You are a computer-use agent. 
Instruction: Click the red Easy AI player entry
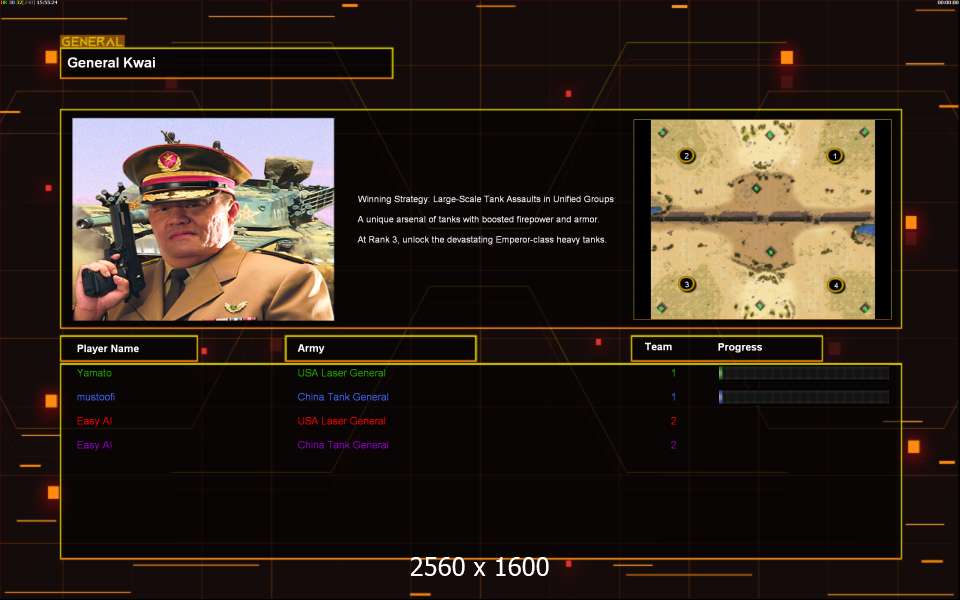94,421
